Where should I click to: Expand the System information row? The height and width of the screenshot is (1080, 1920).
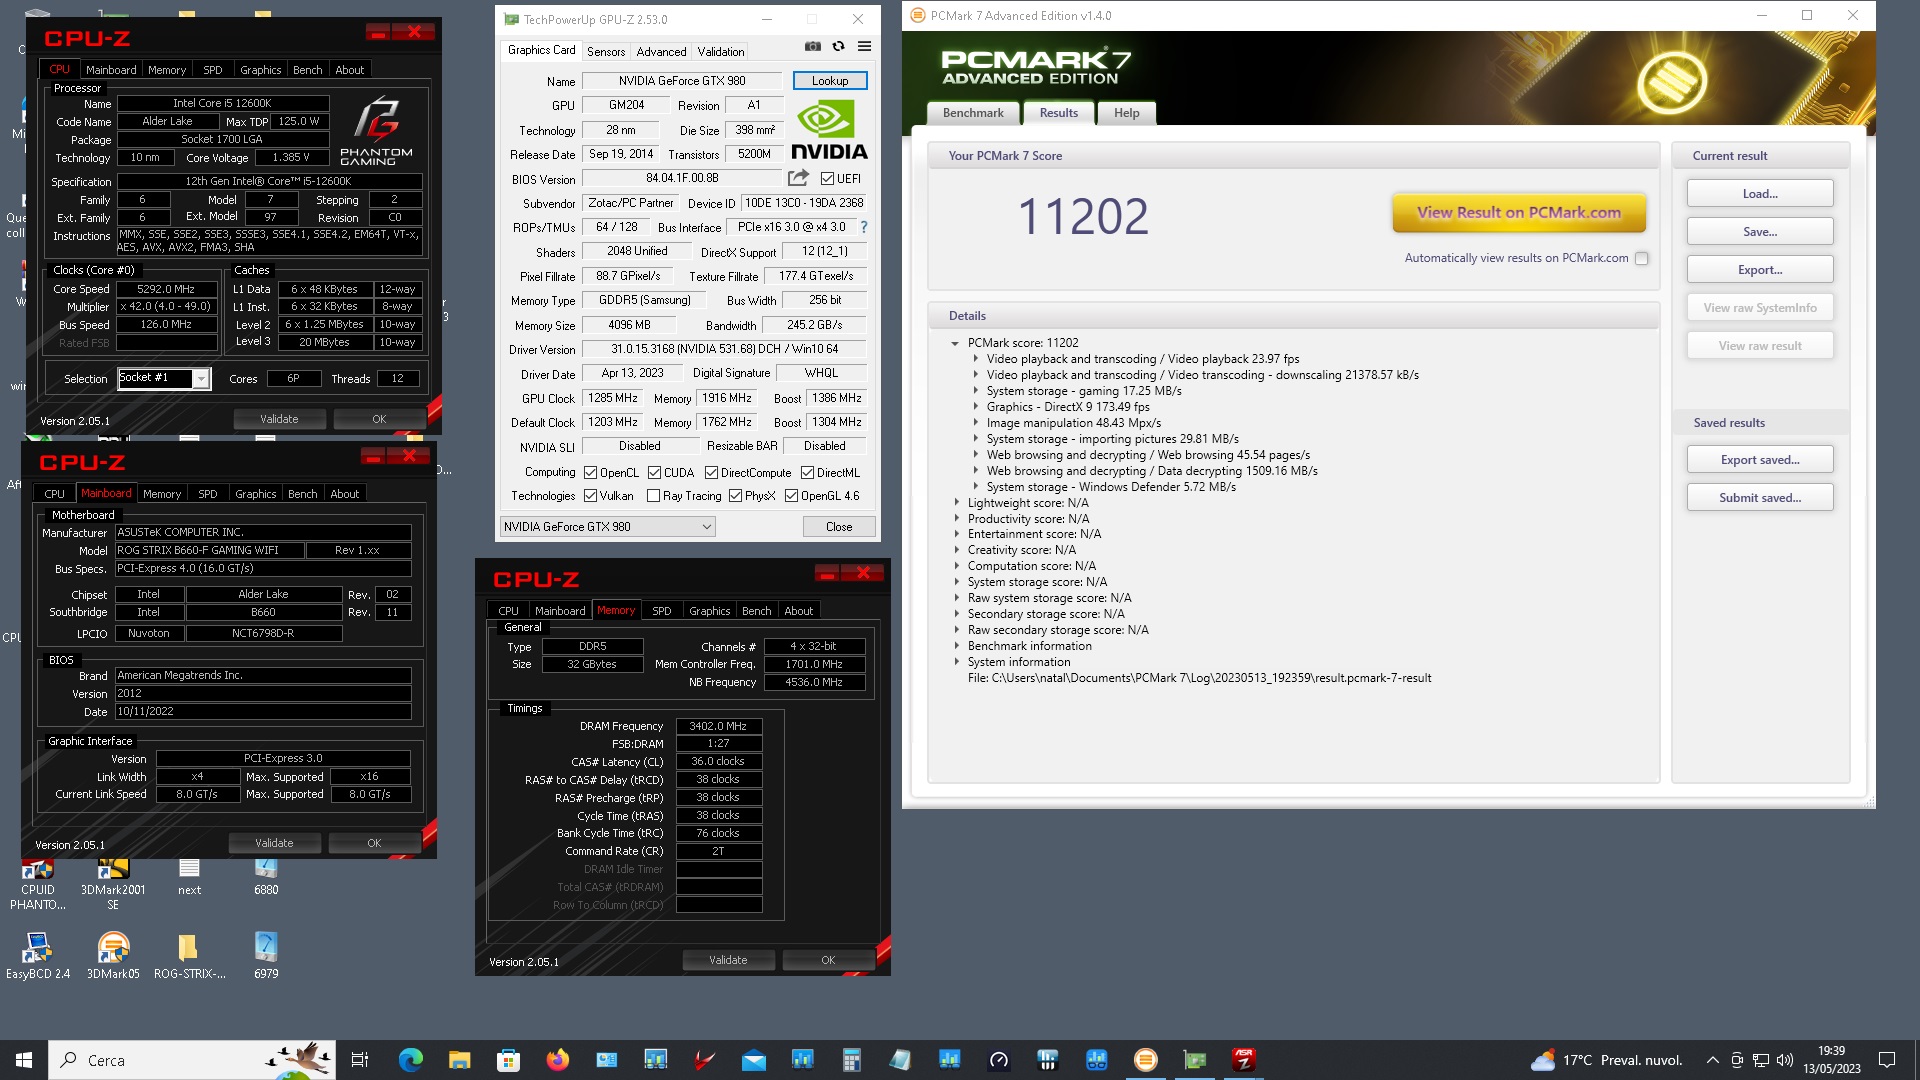coord(956,662)
